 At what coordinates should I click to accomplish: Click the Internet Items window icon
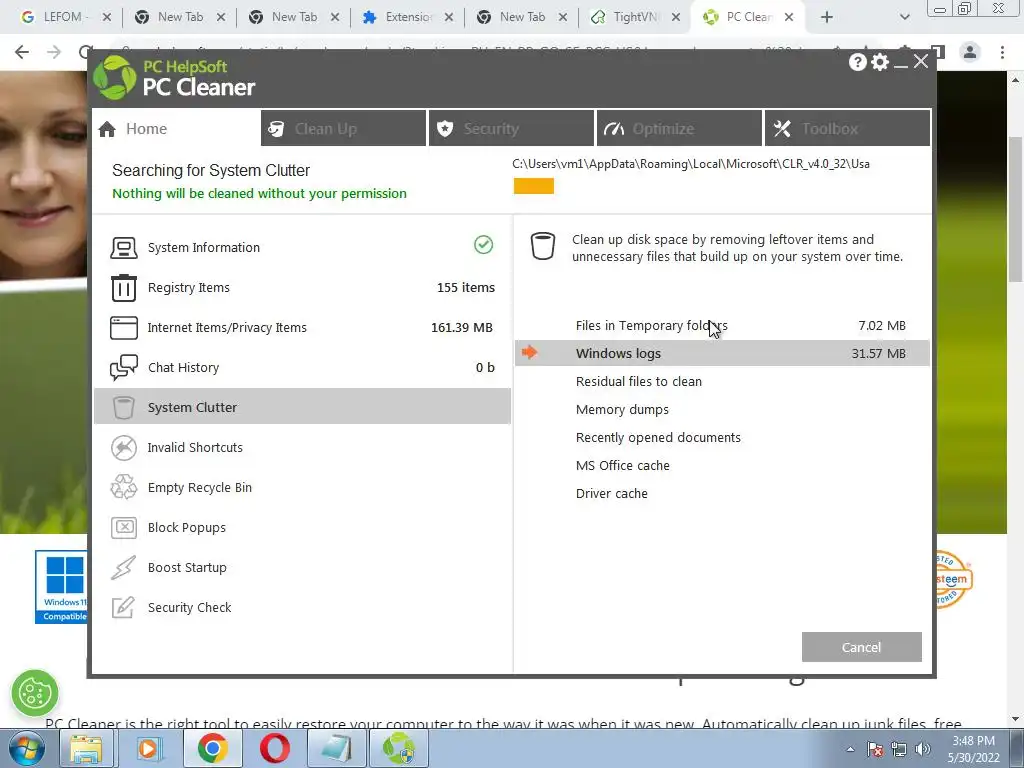(x=123, y=328)
